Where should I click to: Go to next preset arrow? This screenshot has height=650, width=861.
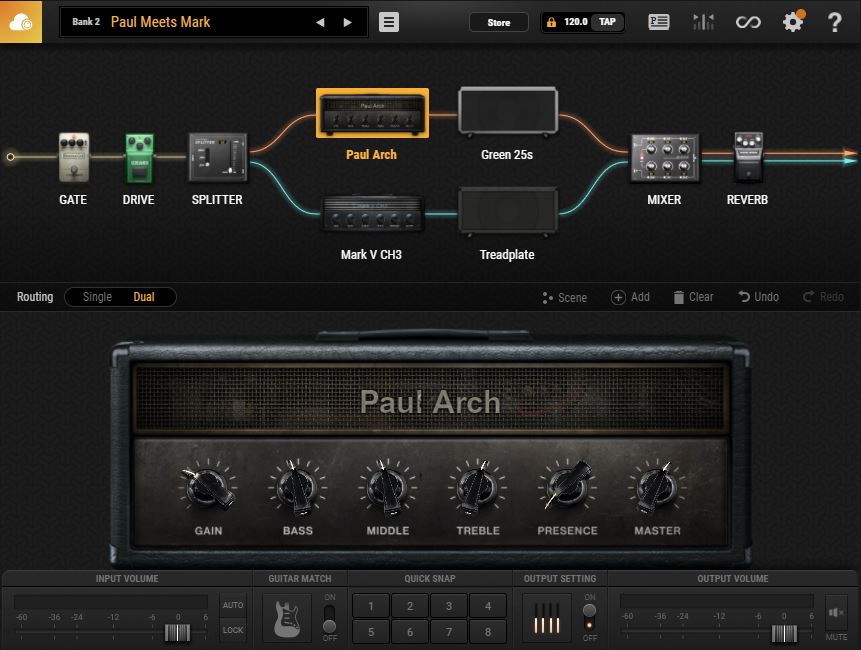tap(348, 23)
